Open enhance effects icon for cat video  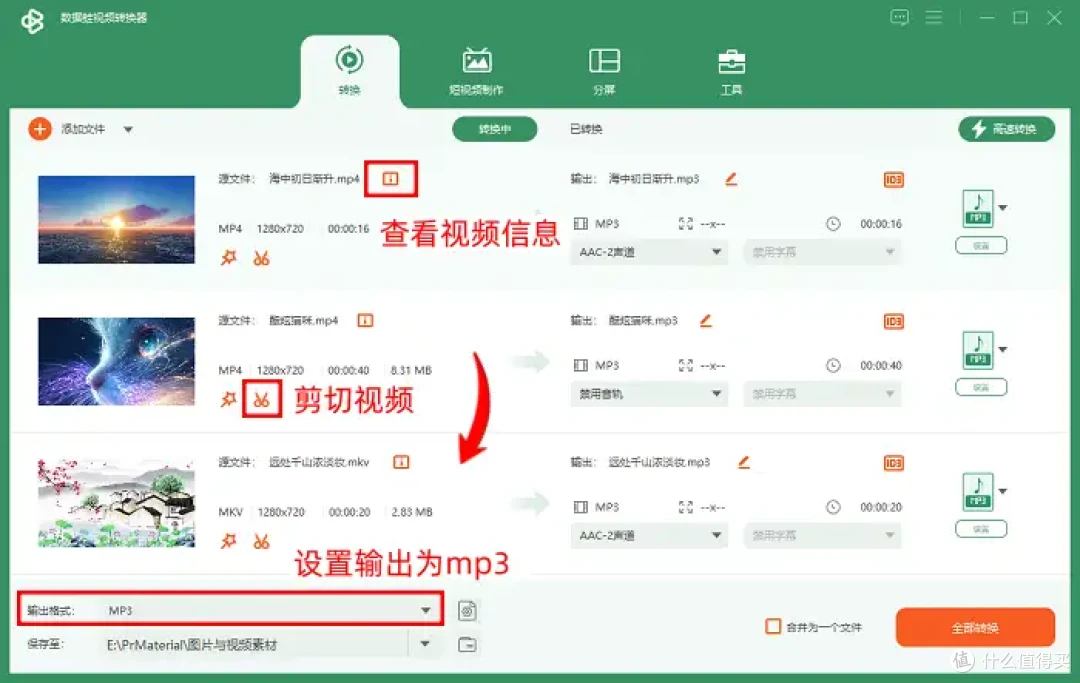(229, 399)
